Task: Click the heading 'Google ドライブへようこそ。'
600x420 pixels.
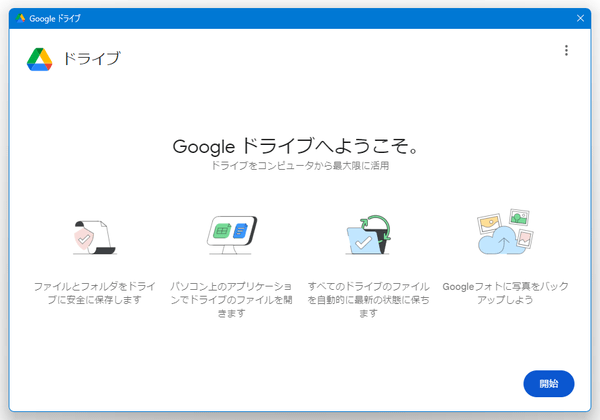Action: pyautogui.click(x=296, y=146)
